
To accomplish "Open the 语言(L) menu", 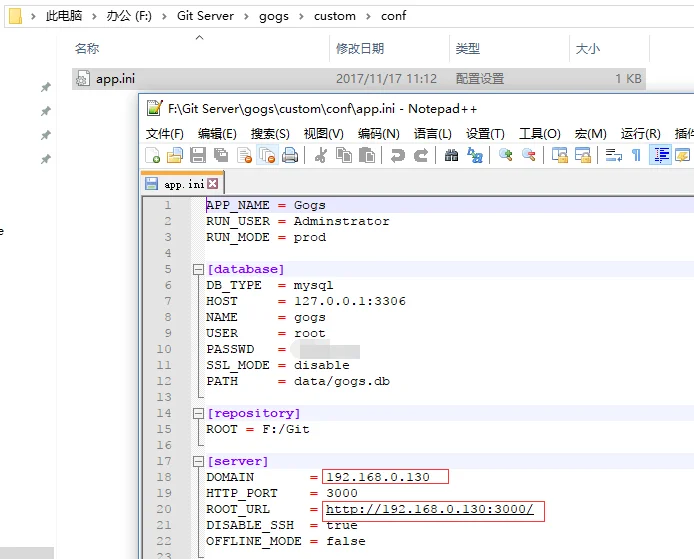I will [x=432, y=133].
